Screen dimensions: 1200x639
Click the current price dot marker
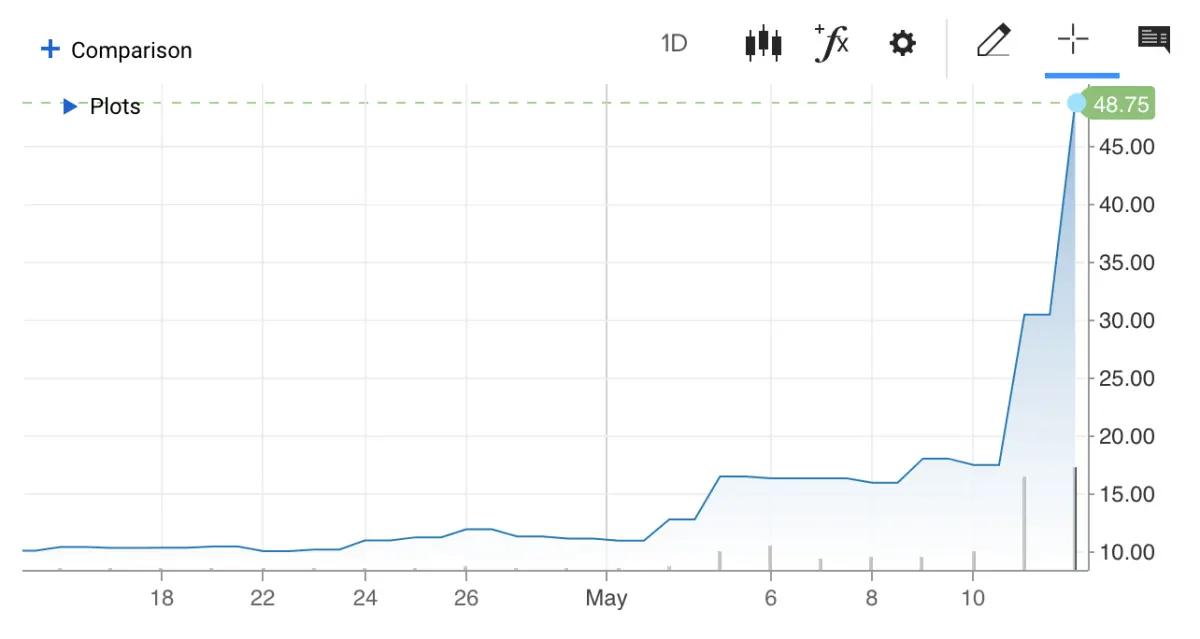click(x=1076, y=103)
